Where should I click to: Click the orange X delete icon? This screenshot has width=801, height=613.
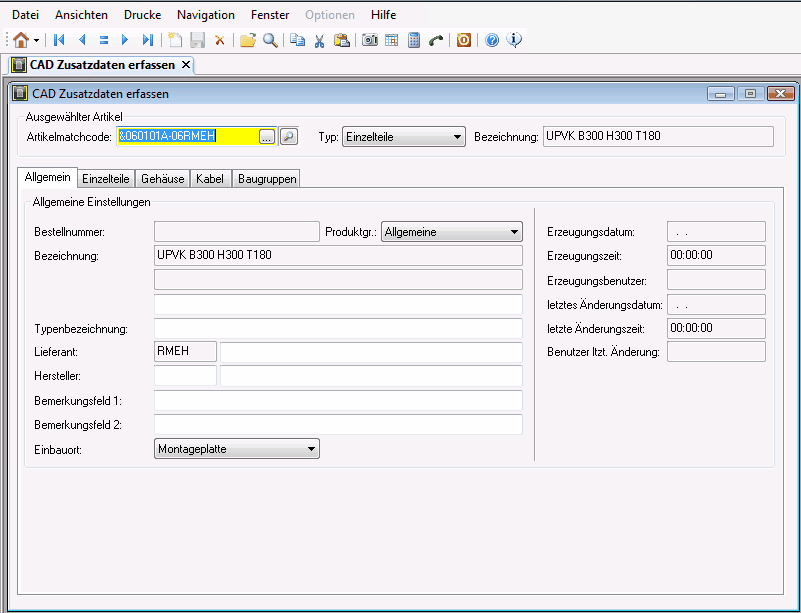pos(220,40)
